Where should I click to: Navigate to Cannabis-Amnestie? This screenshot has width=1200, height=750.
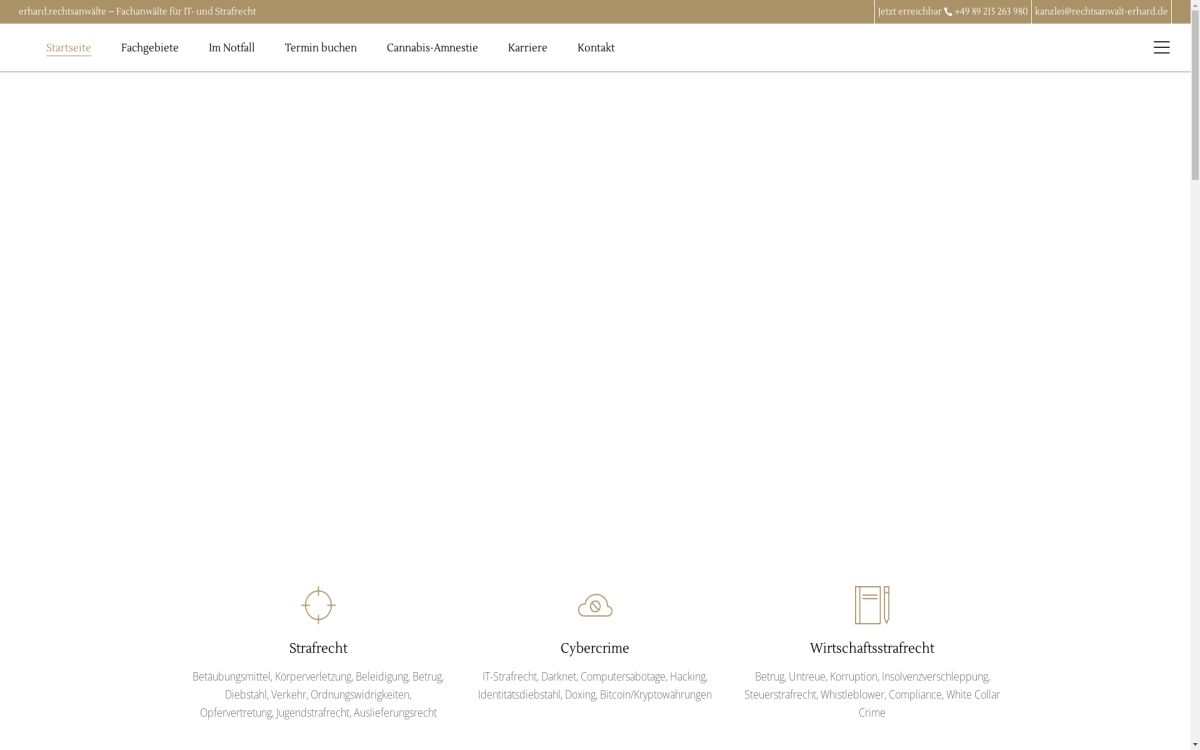[x=432, y=48]
